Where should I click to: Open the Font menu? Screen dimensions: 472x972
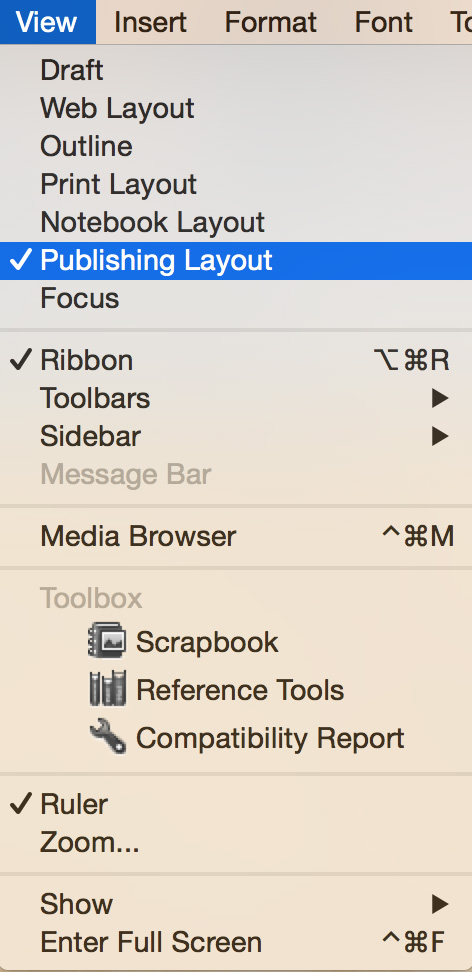click(x=384, y=22)
